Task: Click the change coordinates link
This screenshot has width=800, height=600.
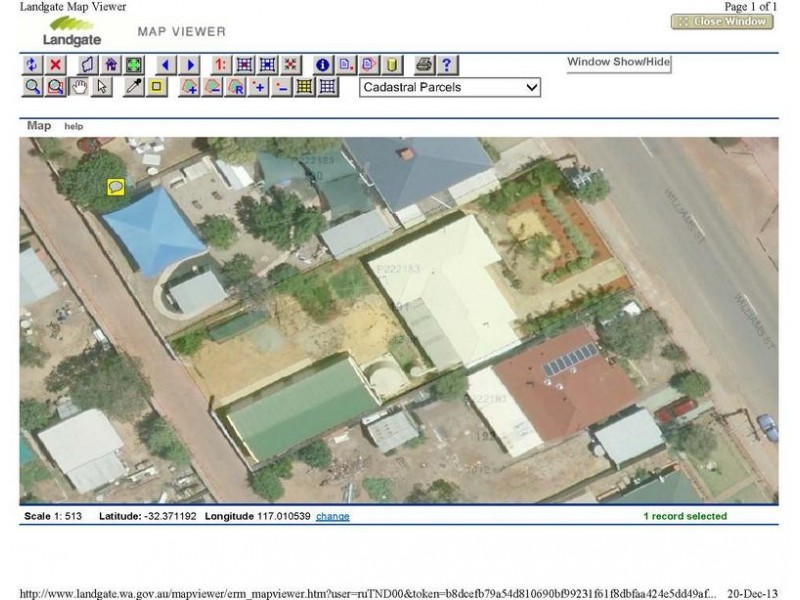Action: click(x=333, y=517)
